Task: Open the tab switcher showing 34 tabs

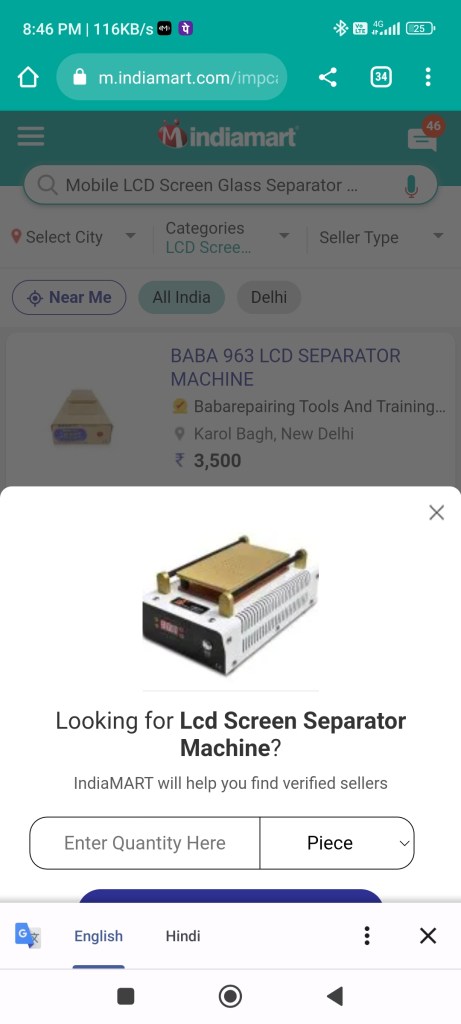Action: 381,78
